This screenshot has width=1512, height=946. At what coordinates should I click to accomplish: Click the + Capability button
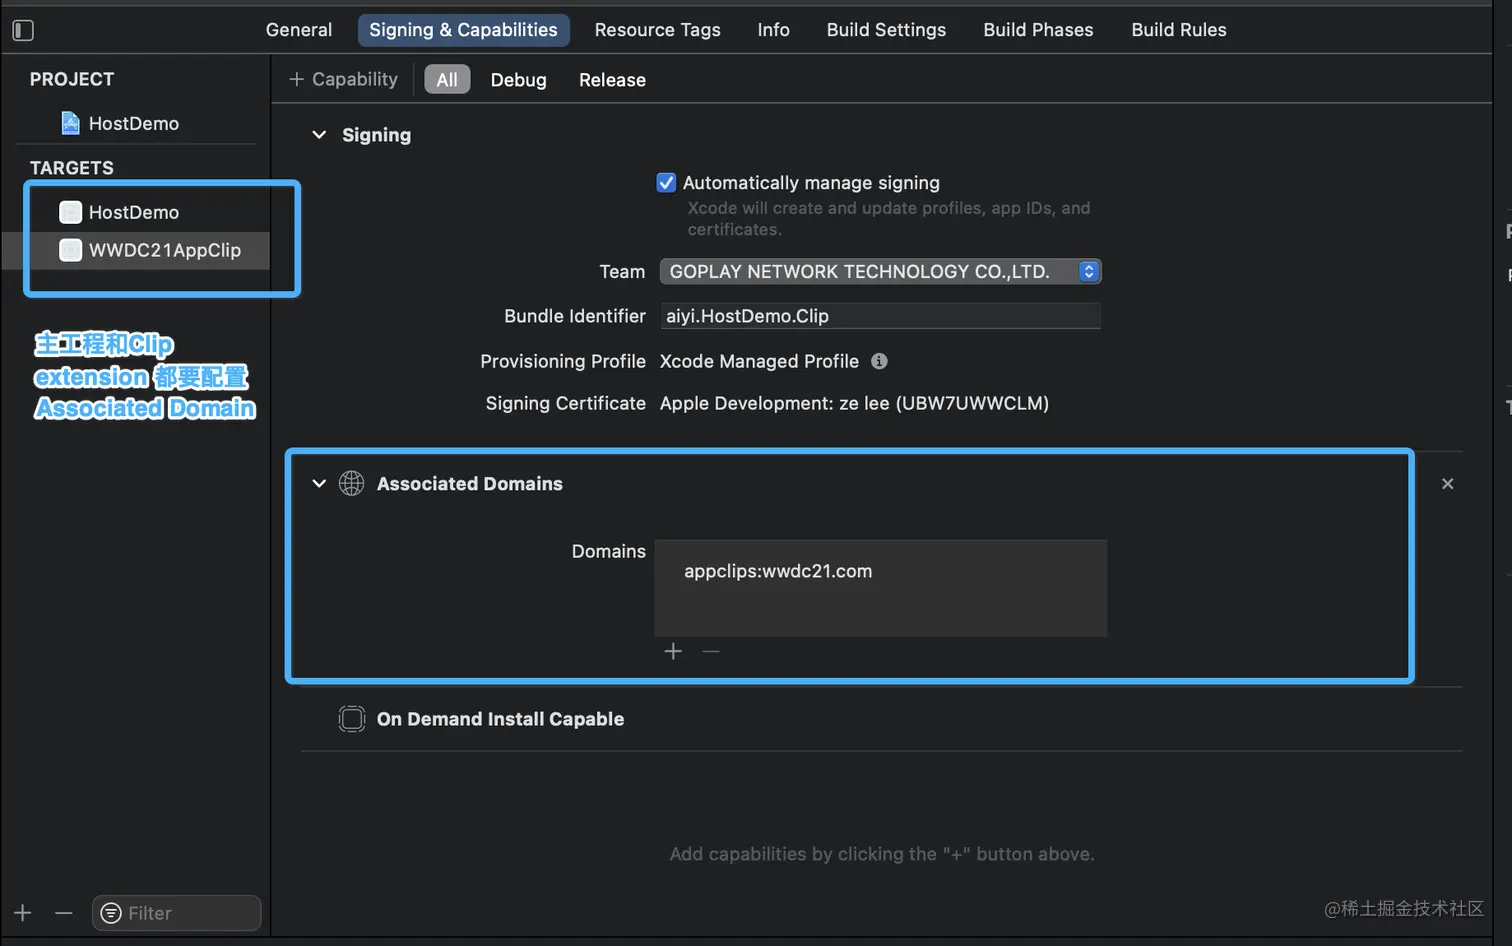pyautogui.click(x=343, y=79)
